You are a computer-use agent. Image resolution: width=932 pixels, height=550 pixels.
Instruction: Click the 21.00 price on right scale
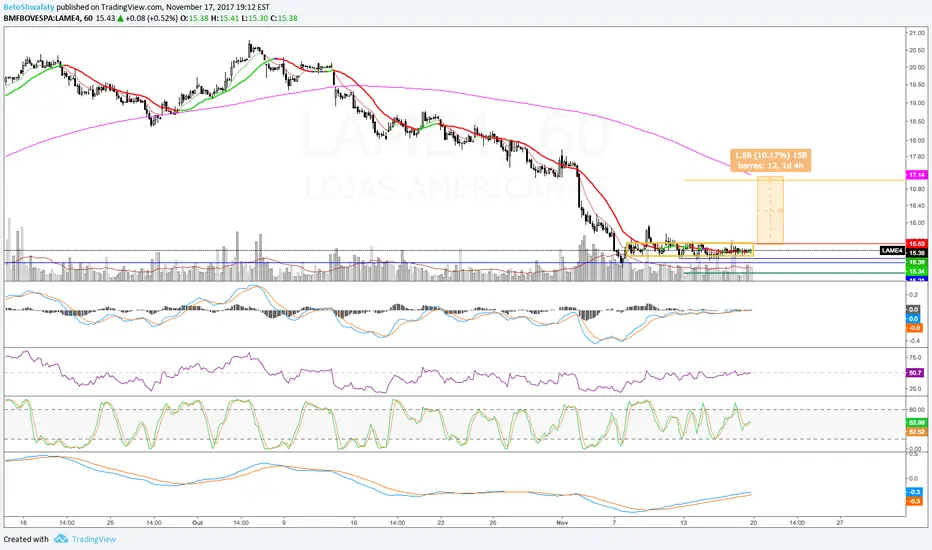pos(916,33)
